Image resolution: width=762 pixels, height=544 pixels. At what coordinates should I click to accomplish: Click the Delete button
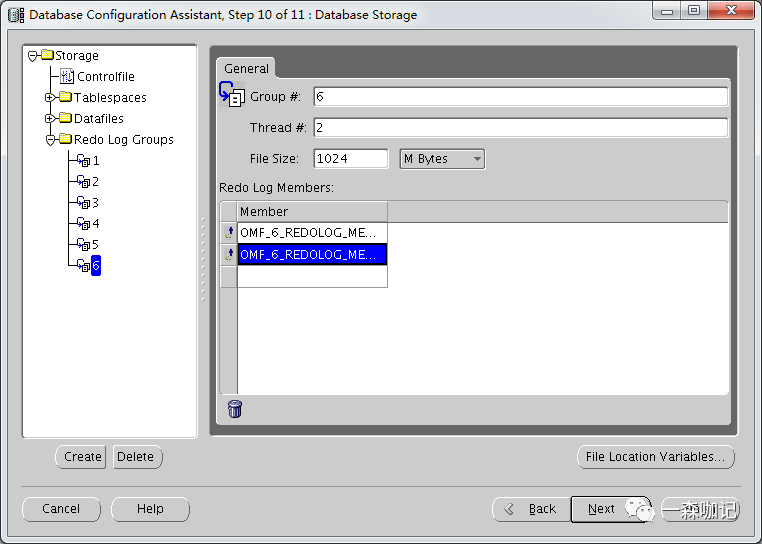138,457
